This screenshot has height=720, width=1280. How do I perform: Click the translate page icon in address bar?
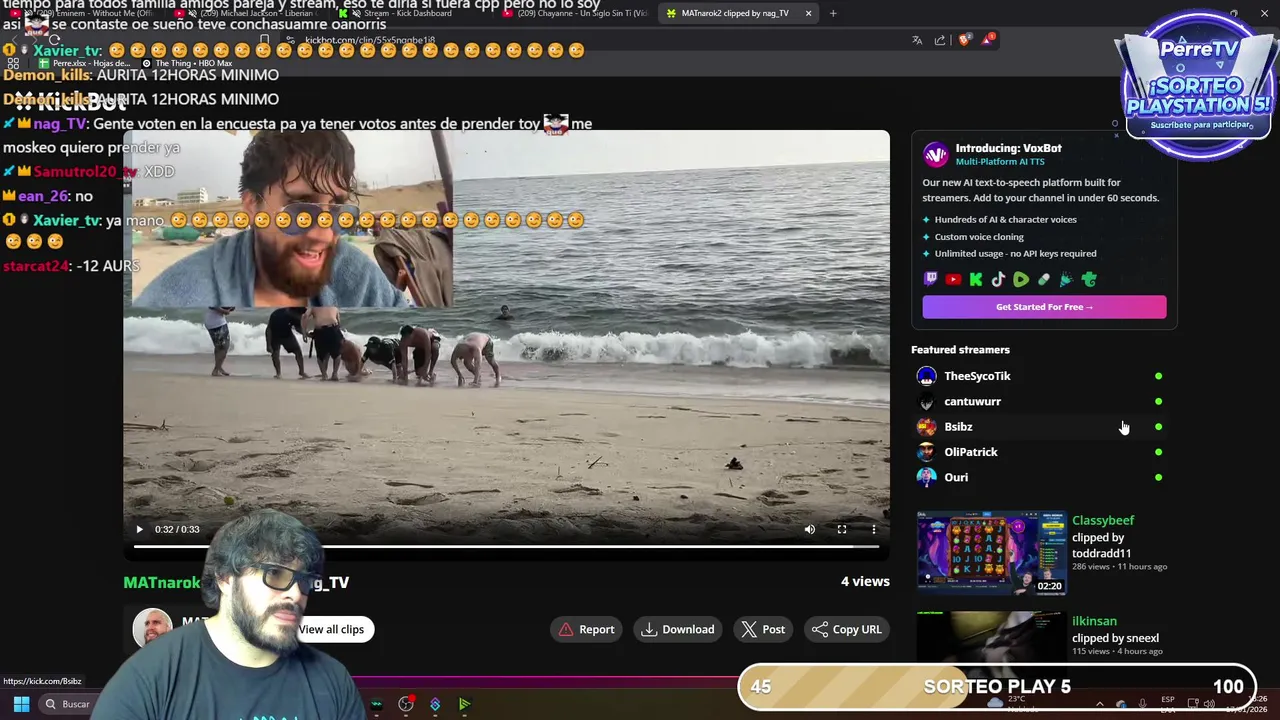pyautogui.click(x=917, y=40)
